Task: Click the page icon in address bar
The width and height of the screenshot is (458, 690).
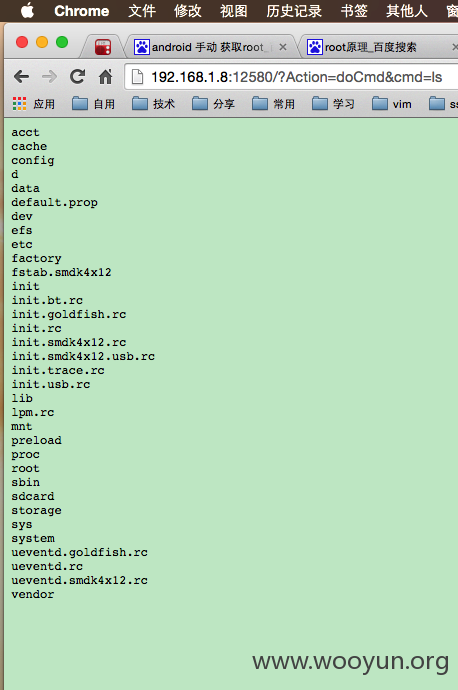Action: pyautogui.click(x=138, y=77)
